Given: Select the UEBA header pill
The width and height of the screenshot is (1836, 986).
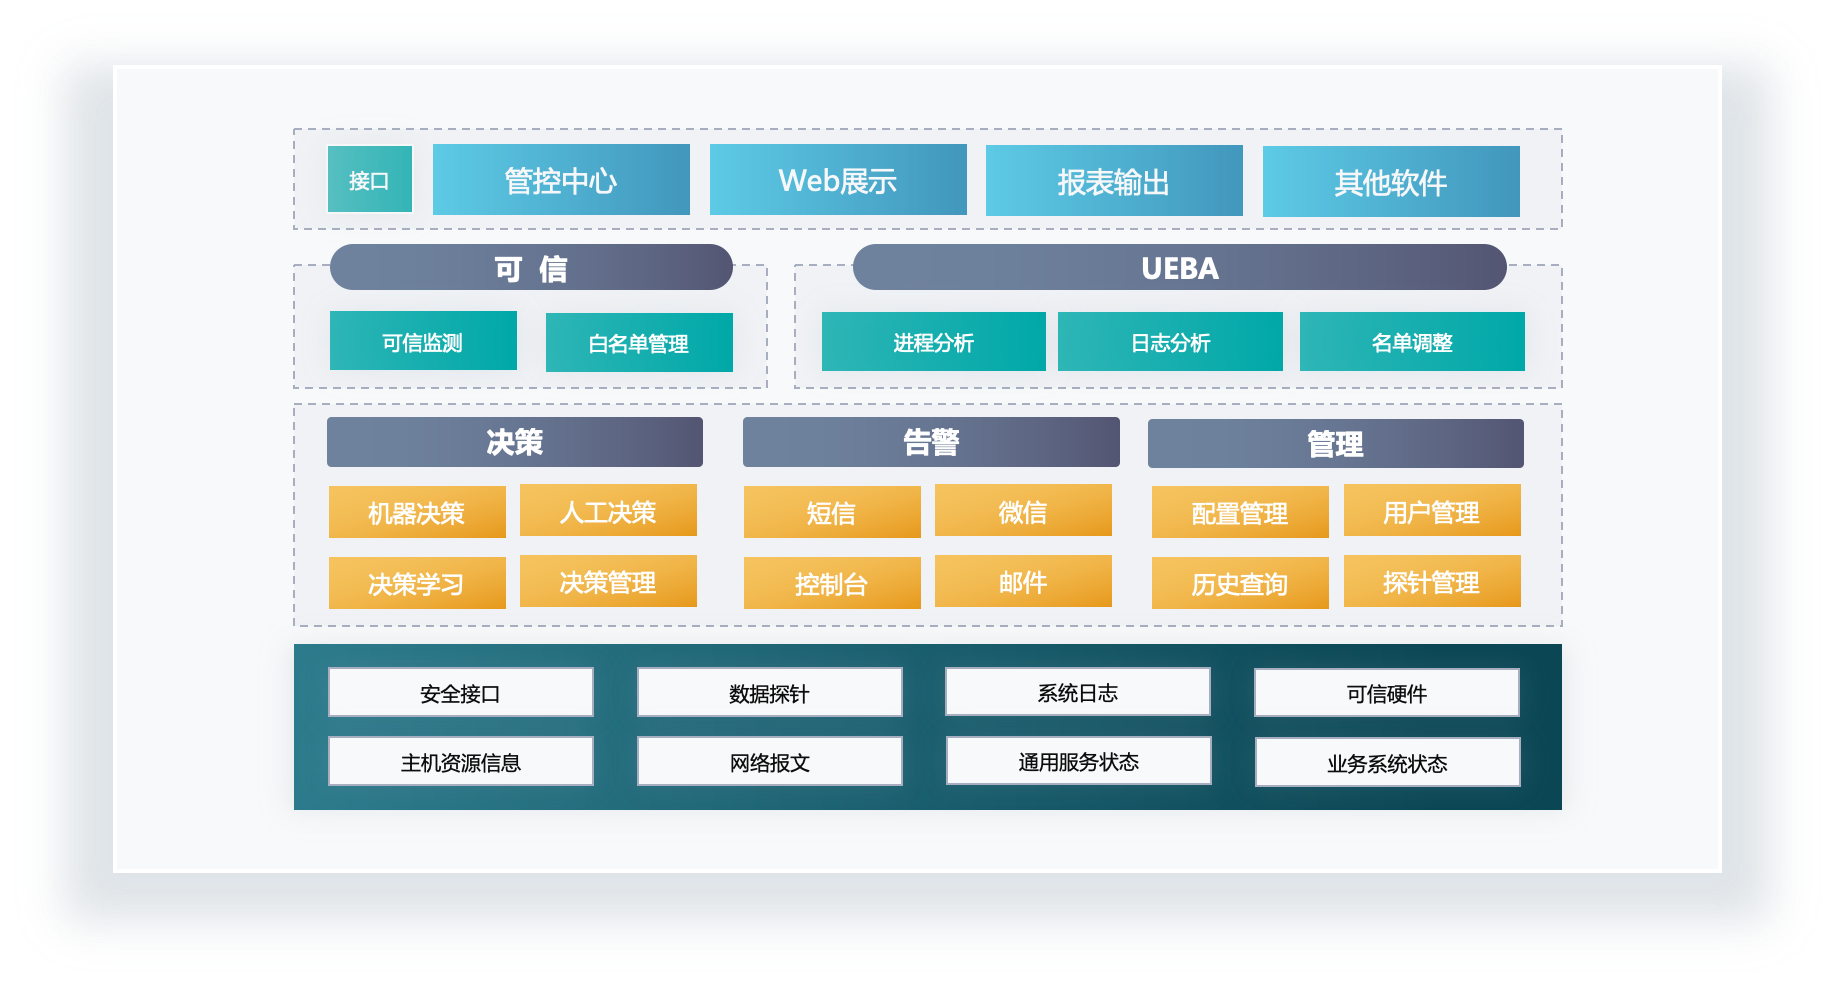Looking at the screenshot, I should [1179, 268].
